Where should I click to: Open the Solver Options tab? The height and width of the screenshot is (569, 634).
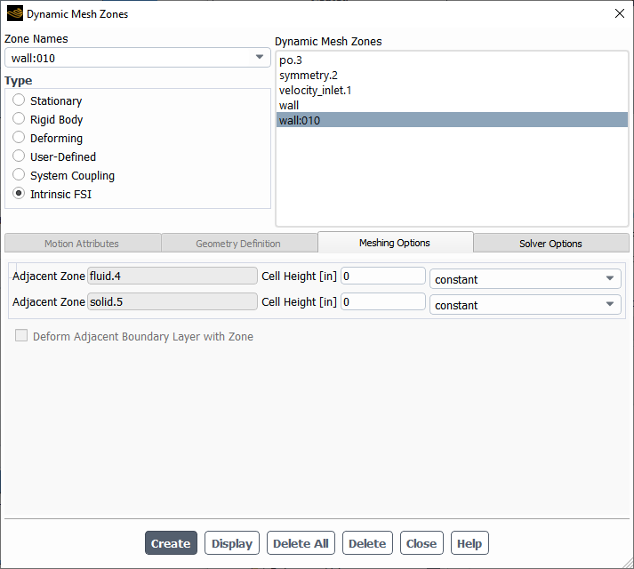click(551, 243)
